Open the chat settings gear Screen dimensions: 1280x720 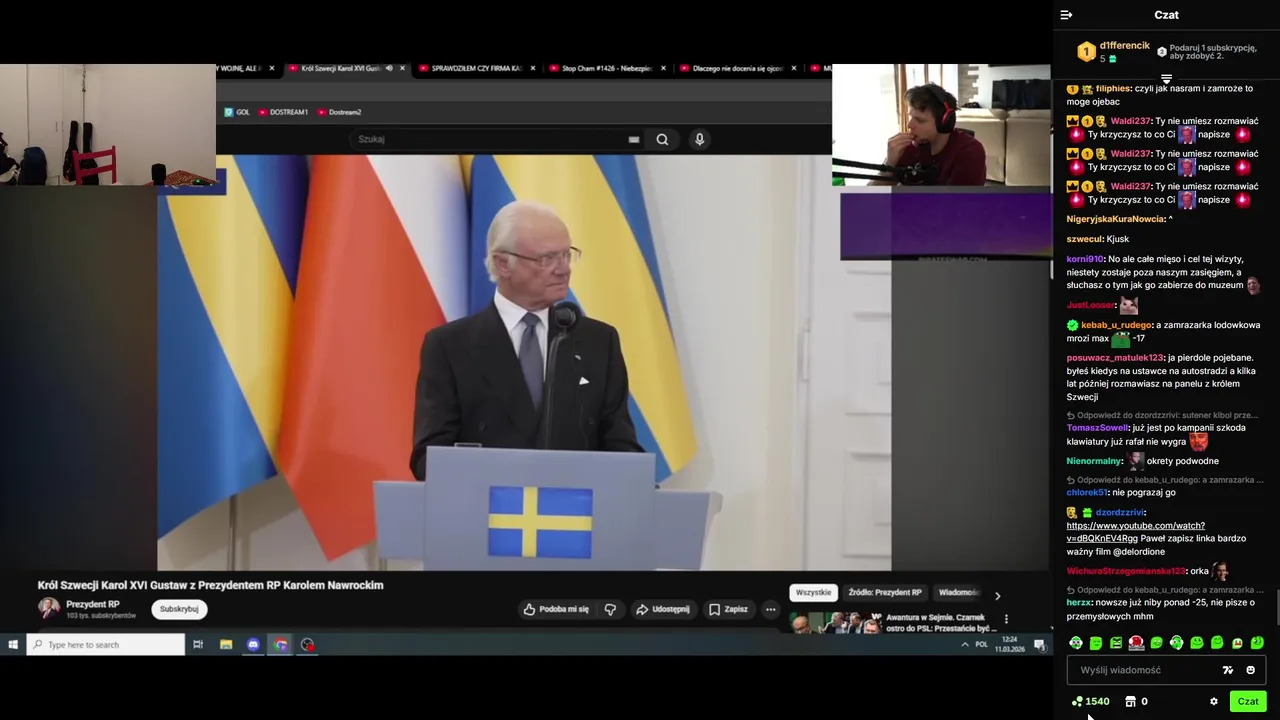tap(1214, 701)
